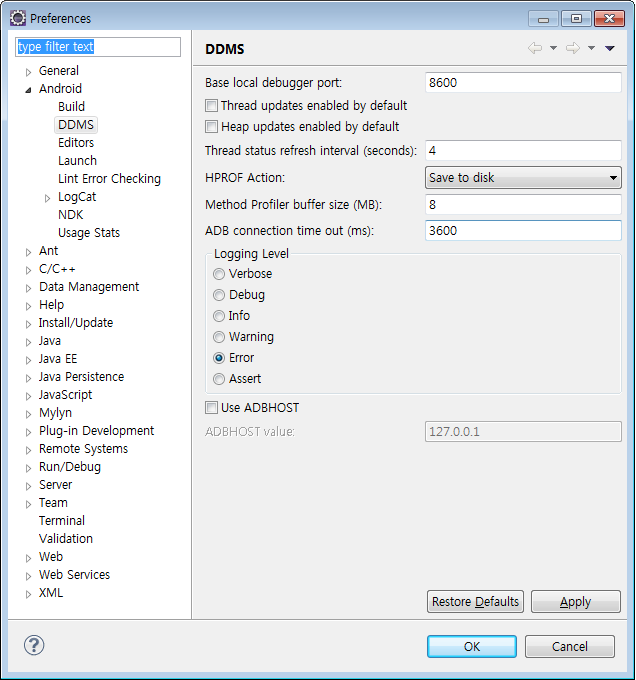Viewport: 636px width, 680px height.
Task: Click the Cancel button
Action: pos(570,647)
